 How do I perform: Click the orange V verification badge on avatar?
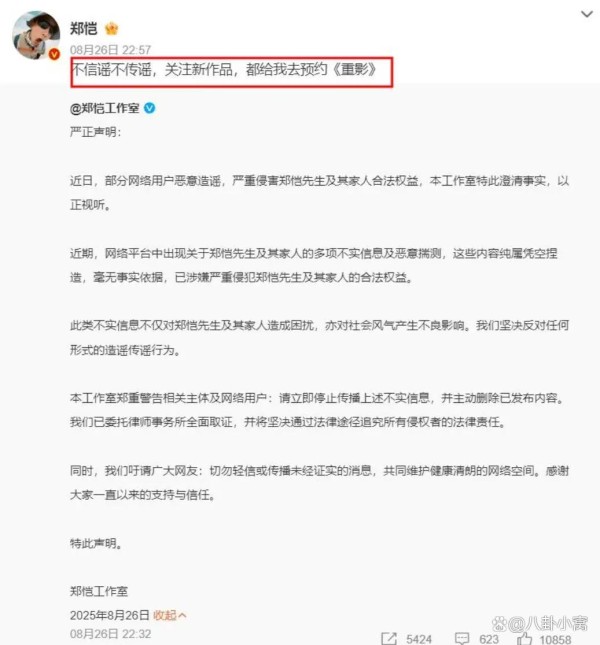tap(54, 54)
